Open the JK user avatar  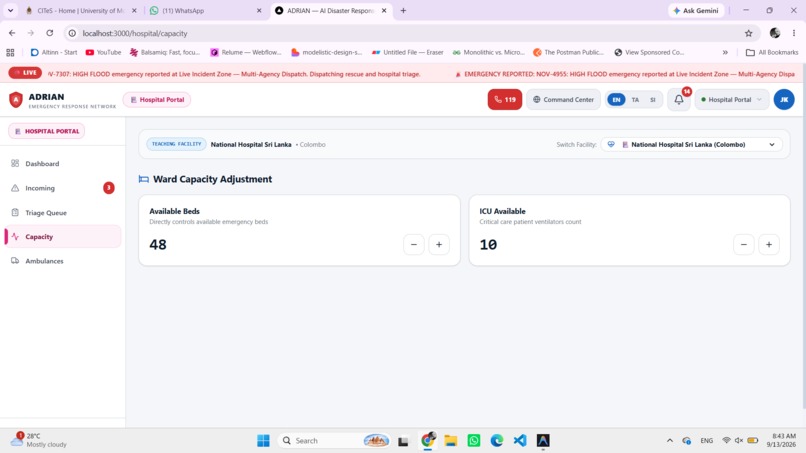[x=784, y=100]
